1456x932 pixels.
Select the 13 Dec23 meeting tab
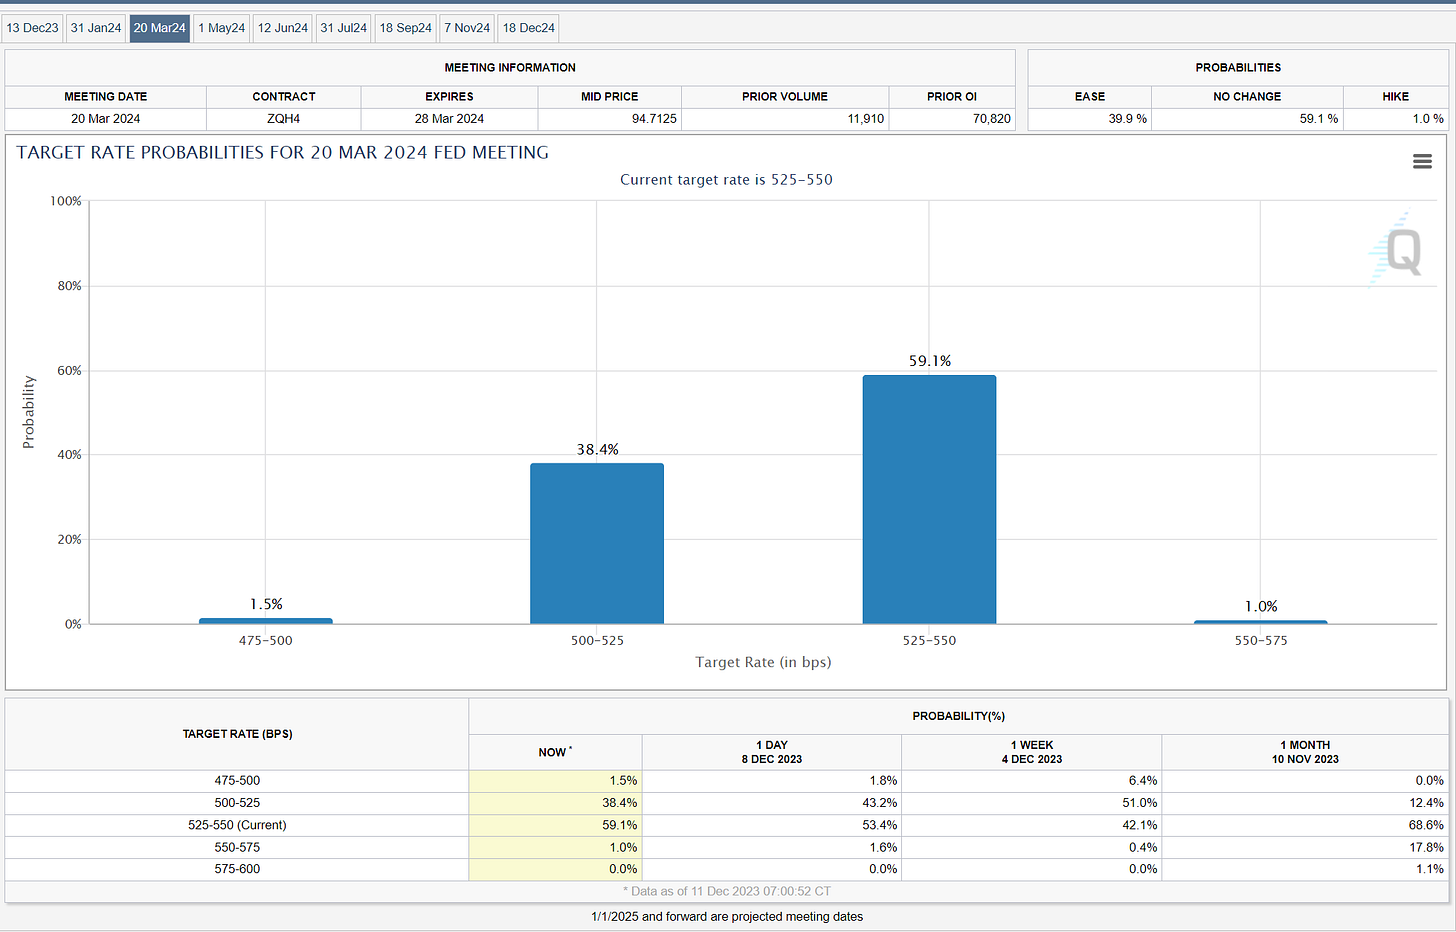33,28
